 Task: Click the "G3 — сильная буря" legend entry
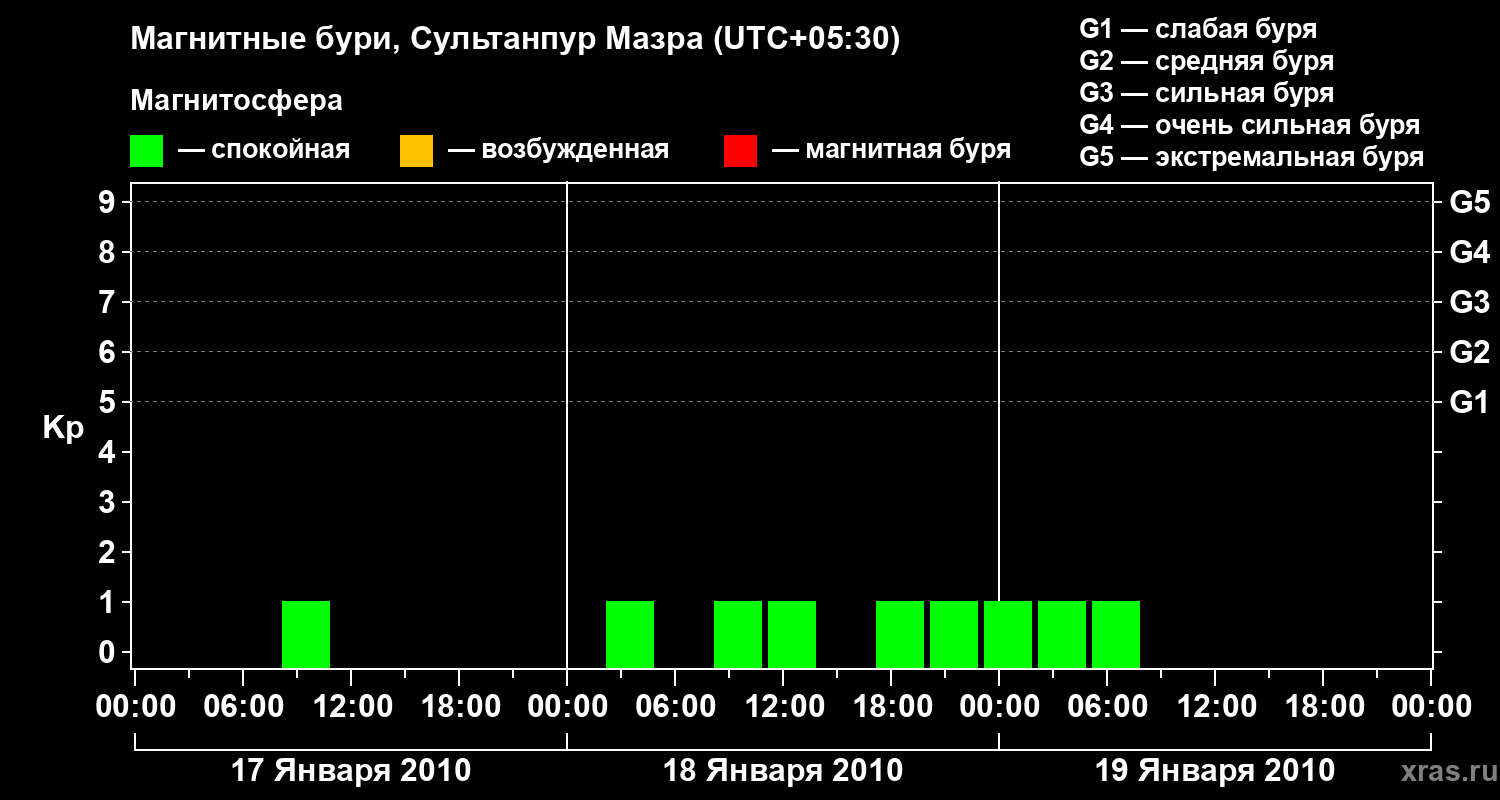point(1207,93)
